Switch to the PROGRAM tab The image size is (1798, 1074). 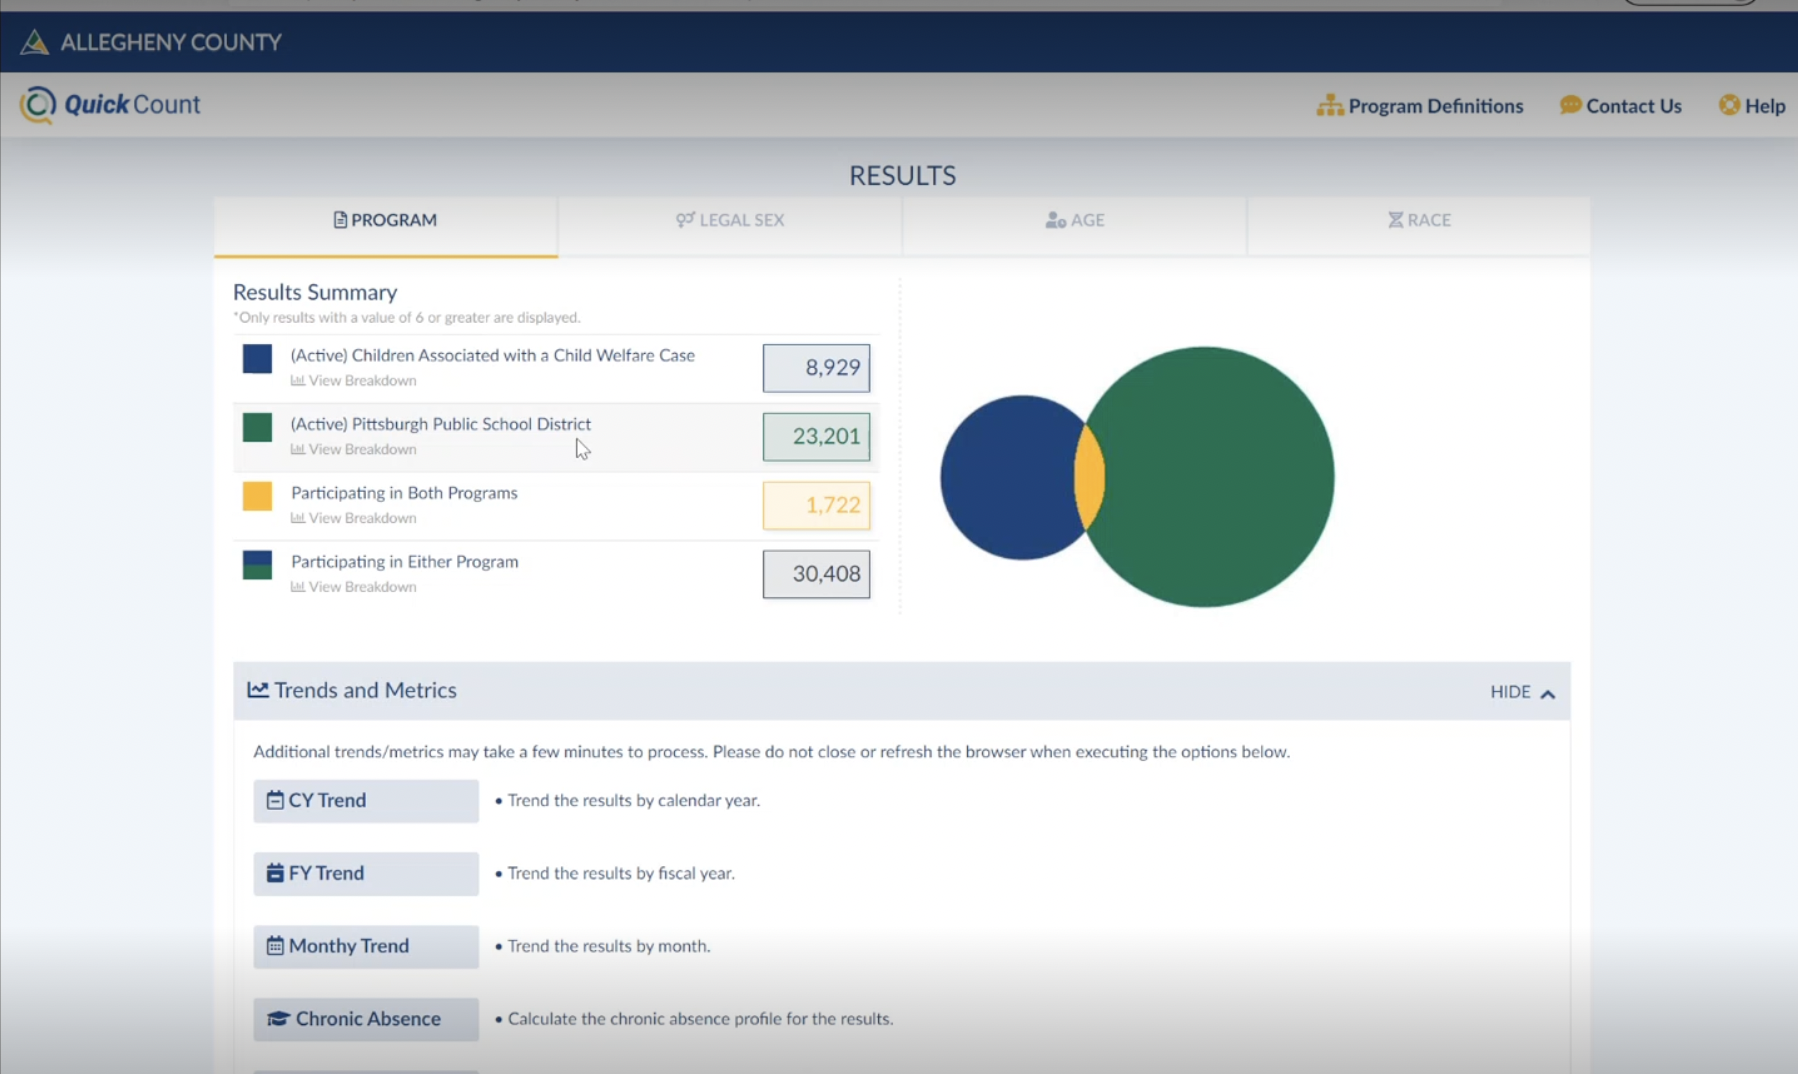pos(386,225)
